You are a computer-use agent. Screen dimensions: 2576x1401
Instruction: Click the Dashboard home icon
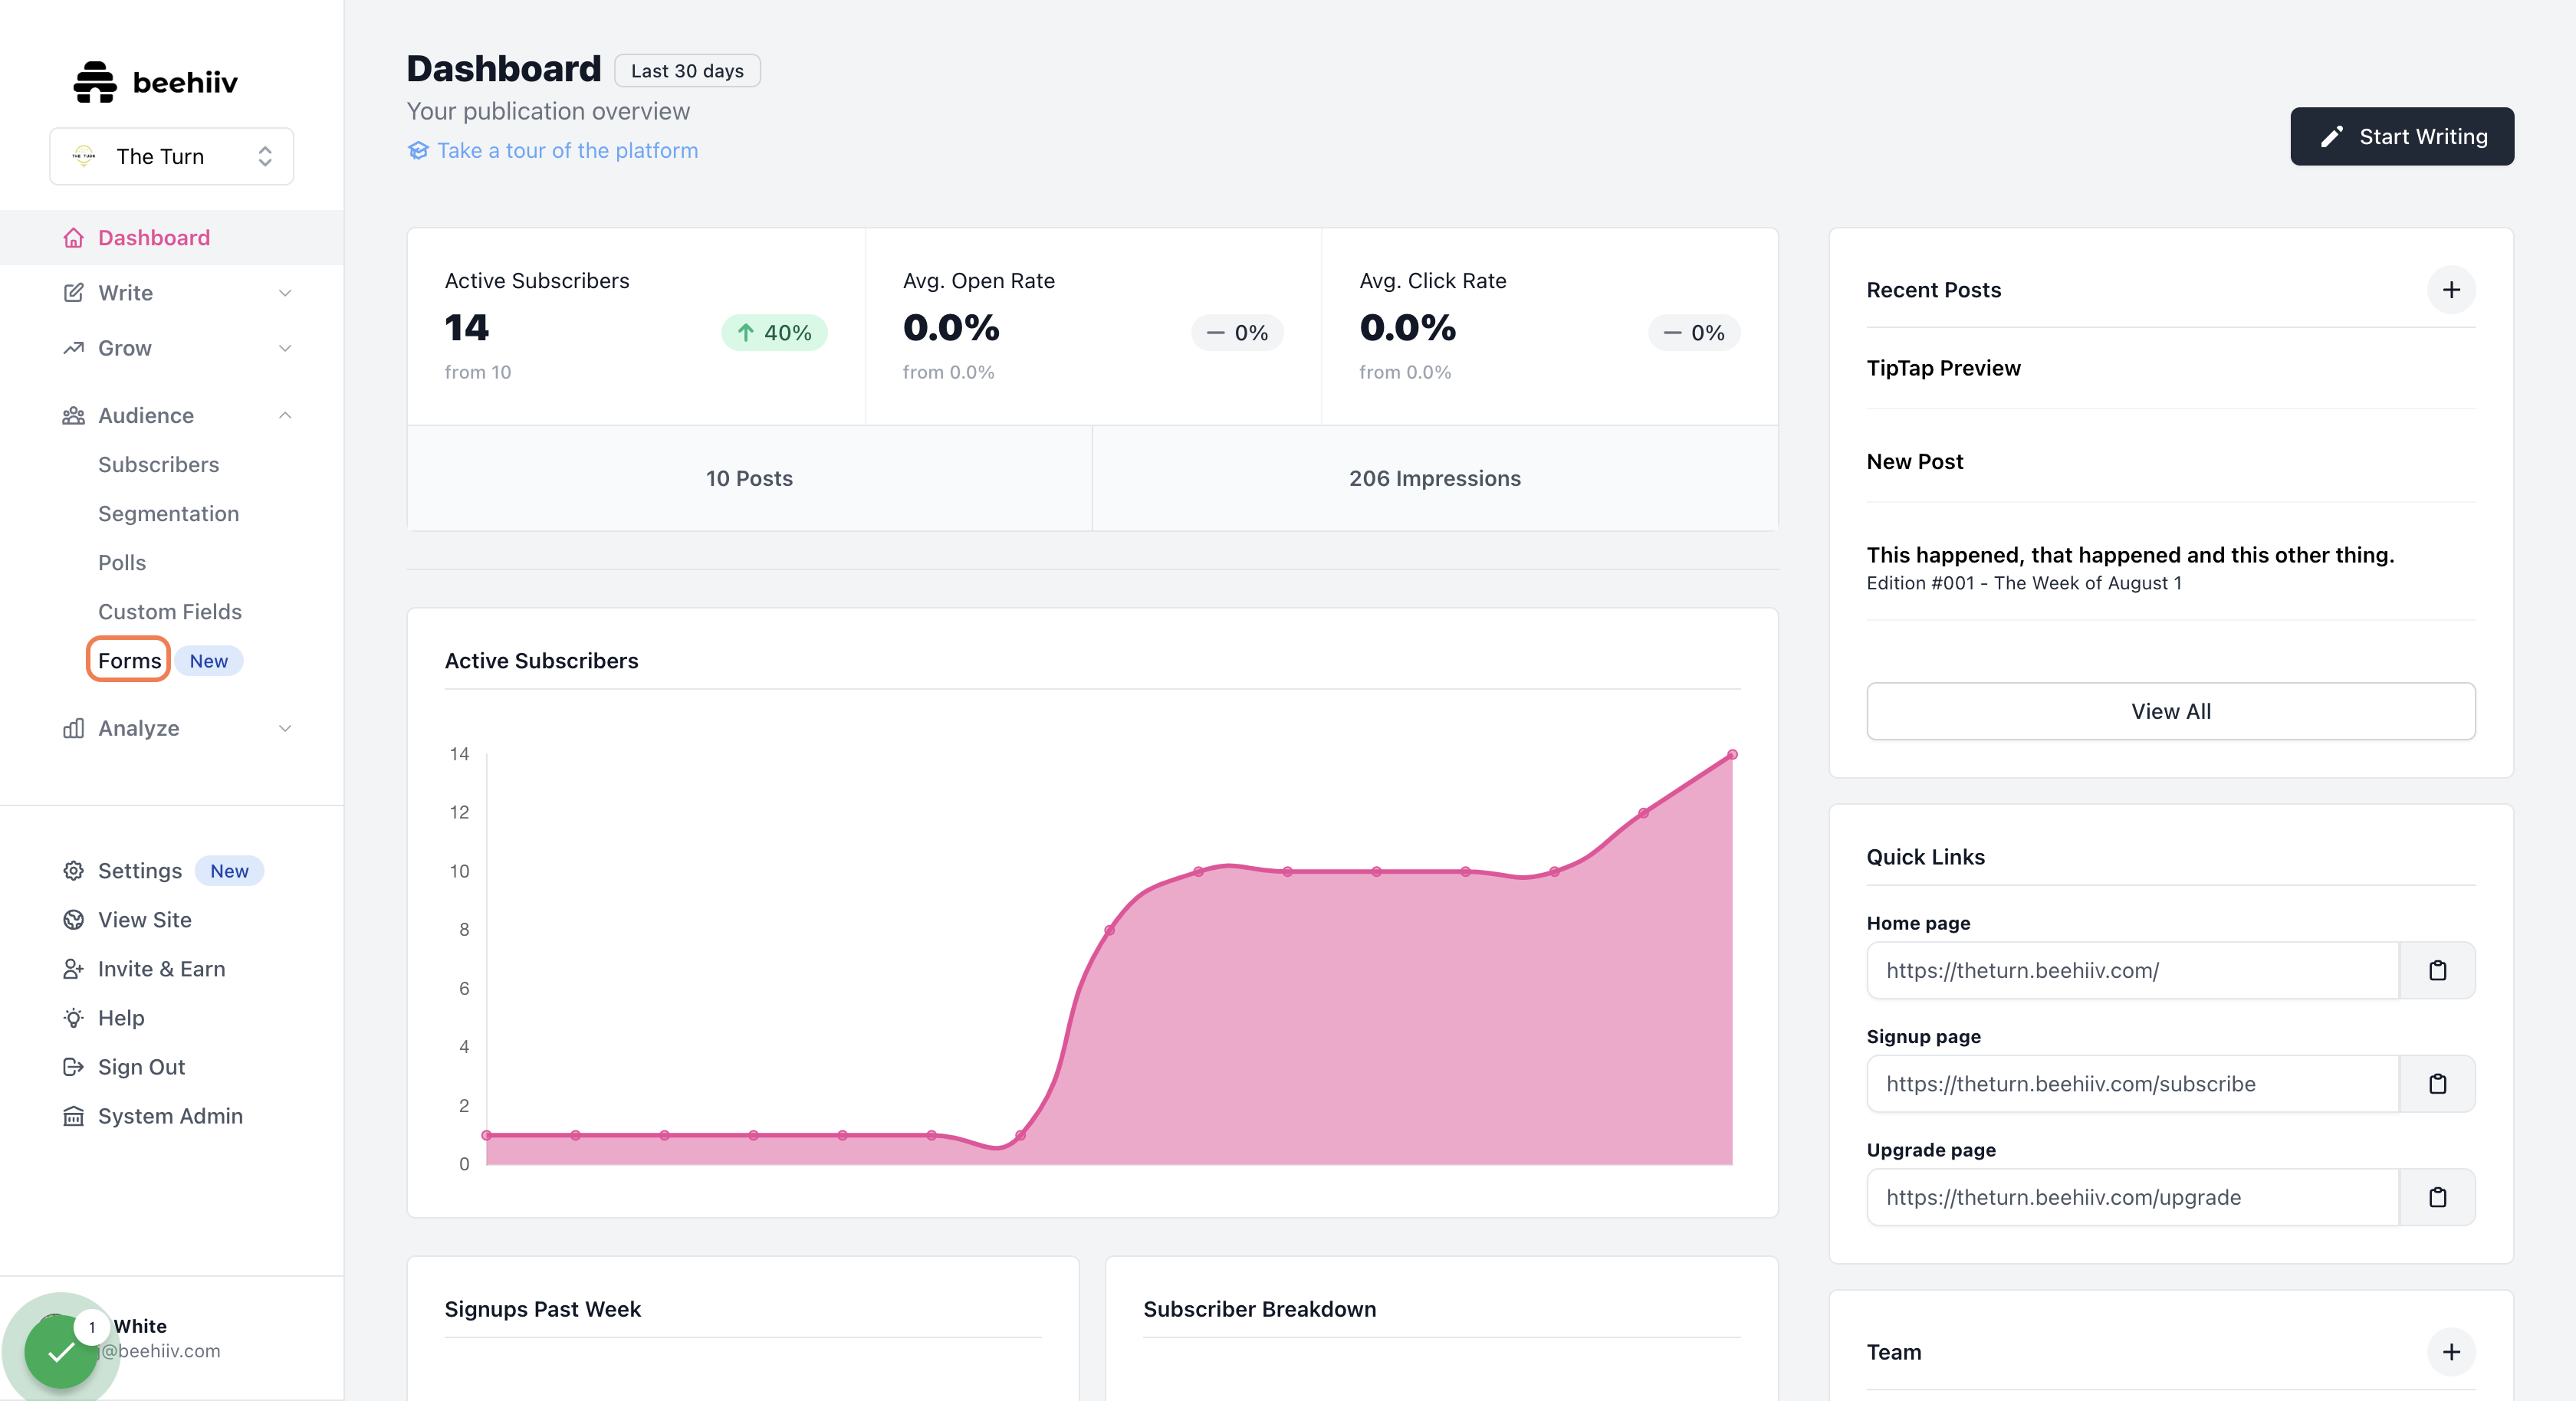[x=73, y=238]
